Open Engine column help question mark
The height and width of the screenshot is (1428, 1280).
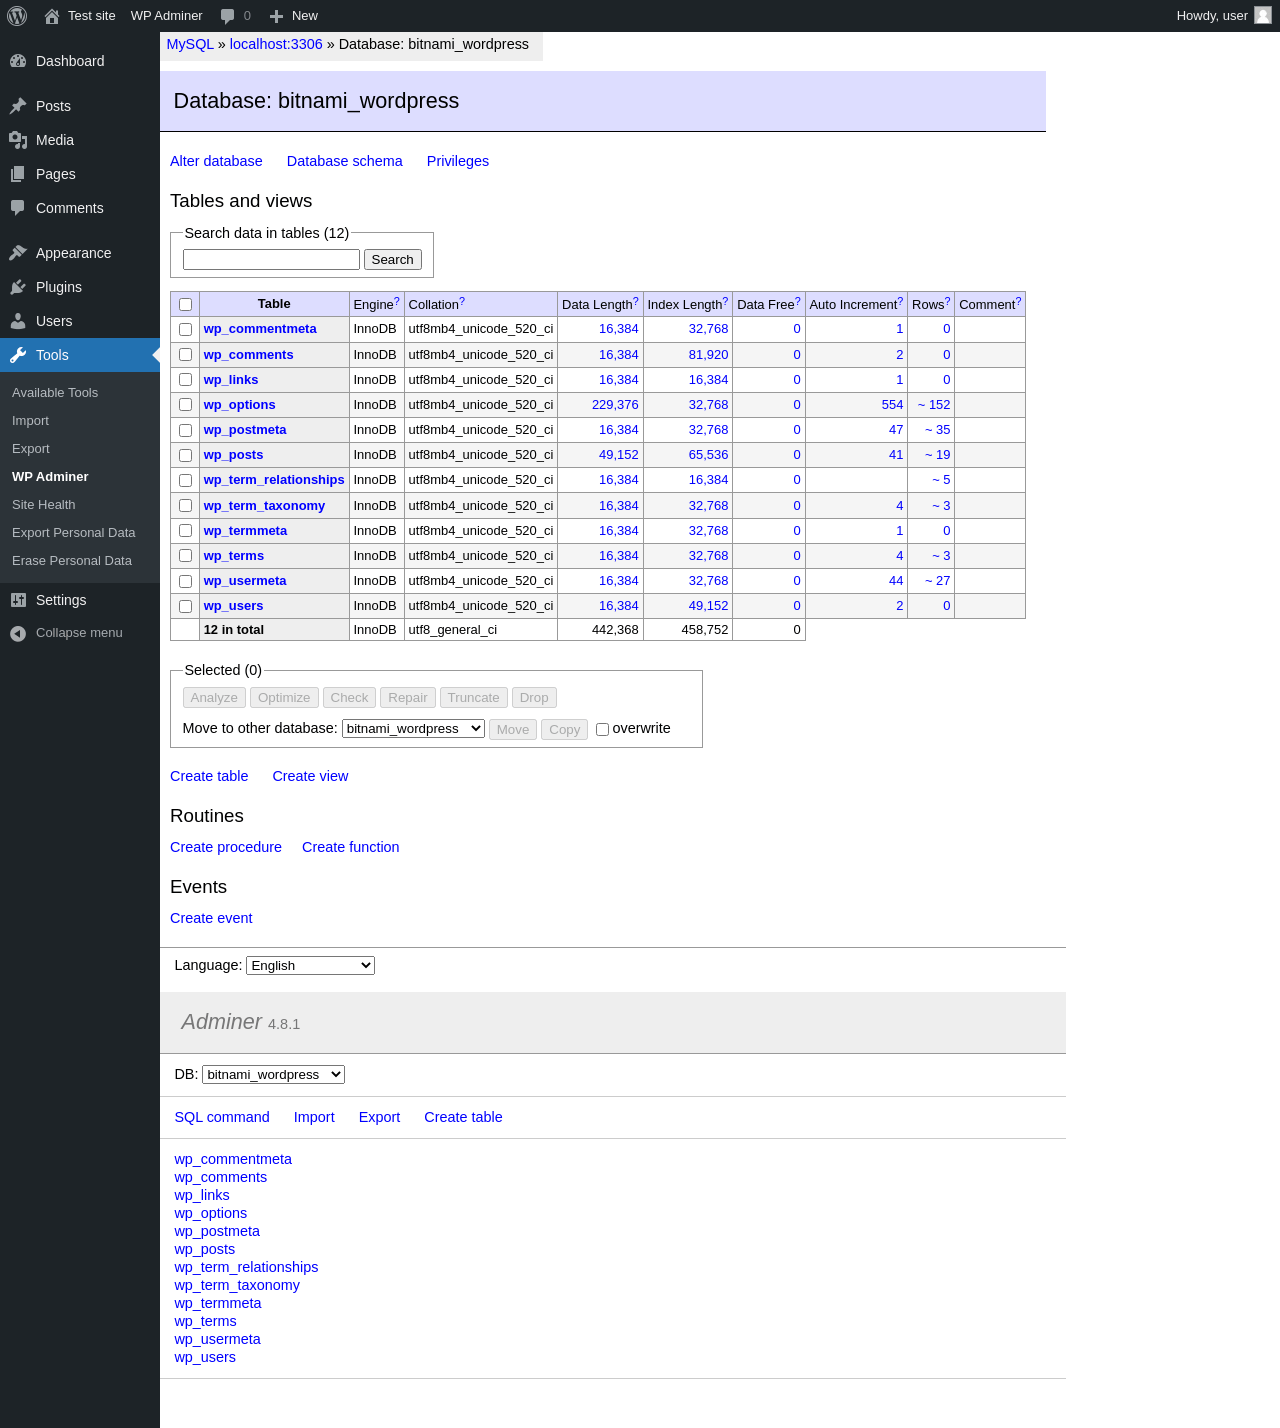pyautogui.click(x=397, y=301)
